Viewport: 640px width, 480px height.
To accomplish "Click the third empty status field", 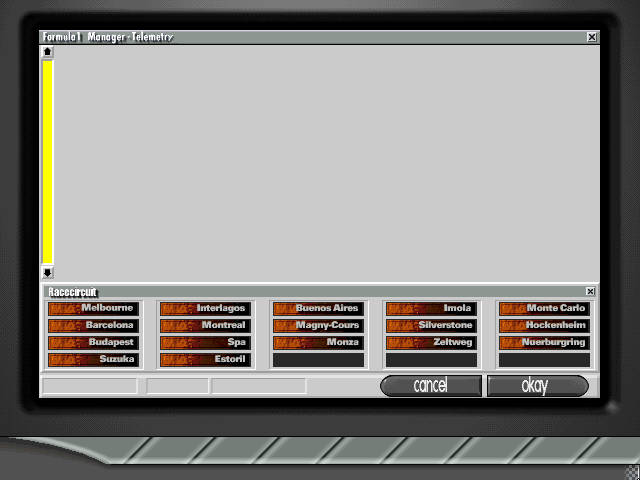I will [x=259, y=386].
